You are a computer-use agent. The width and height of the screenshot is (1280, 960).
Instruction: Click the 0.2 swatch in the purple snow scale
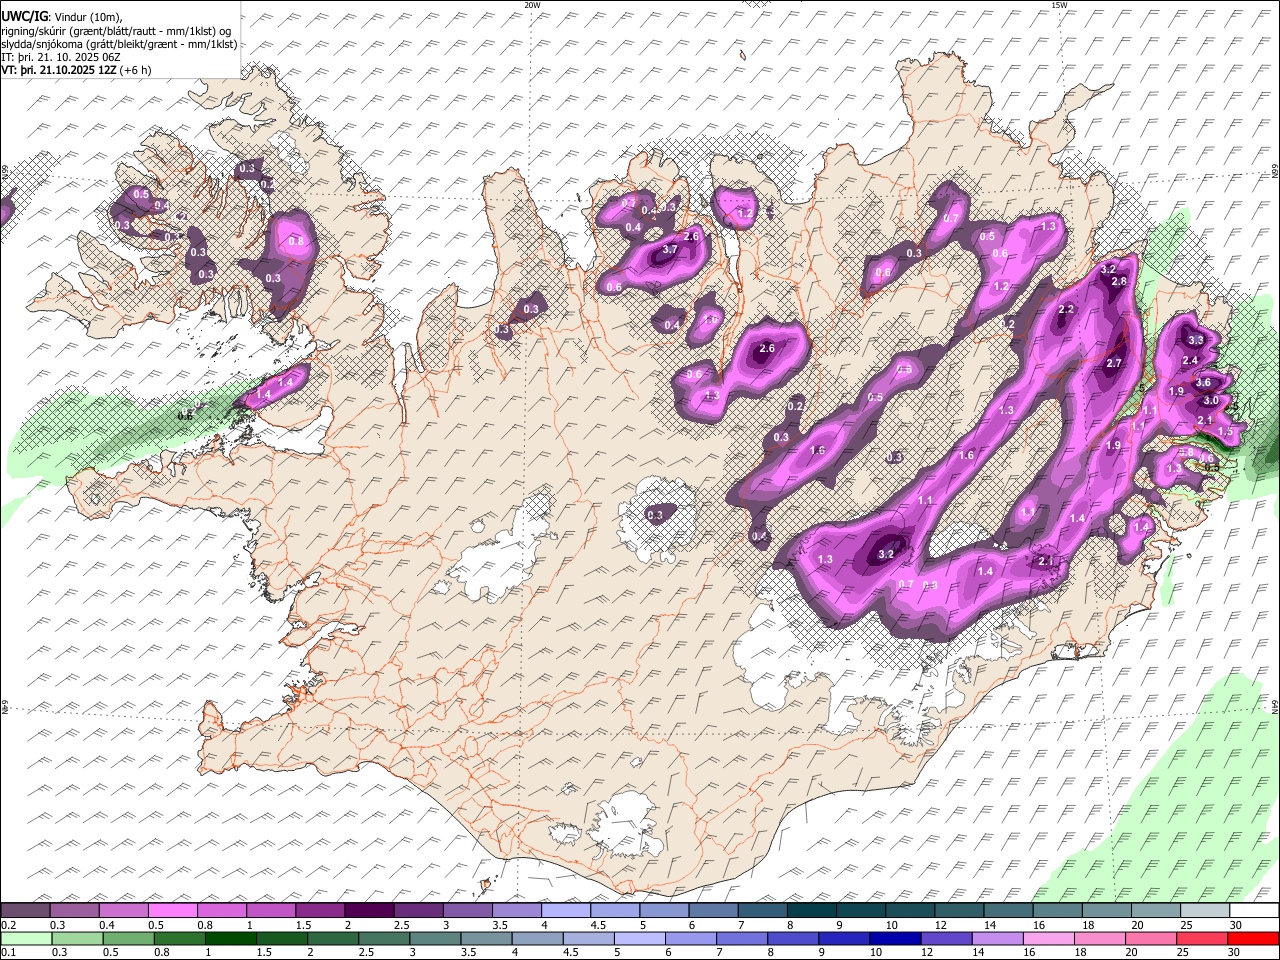tap(25, 911)
